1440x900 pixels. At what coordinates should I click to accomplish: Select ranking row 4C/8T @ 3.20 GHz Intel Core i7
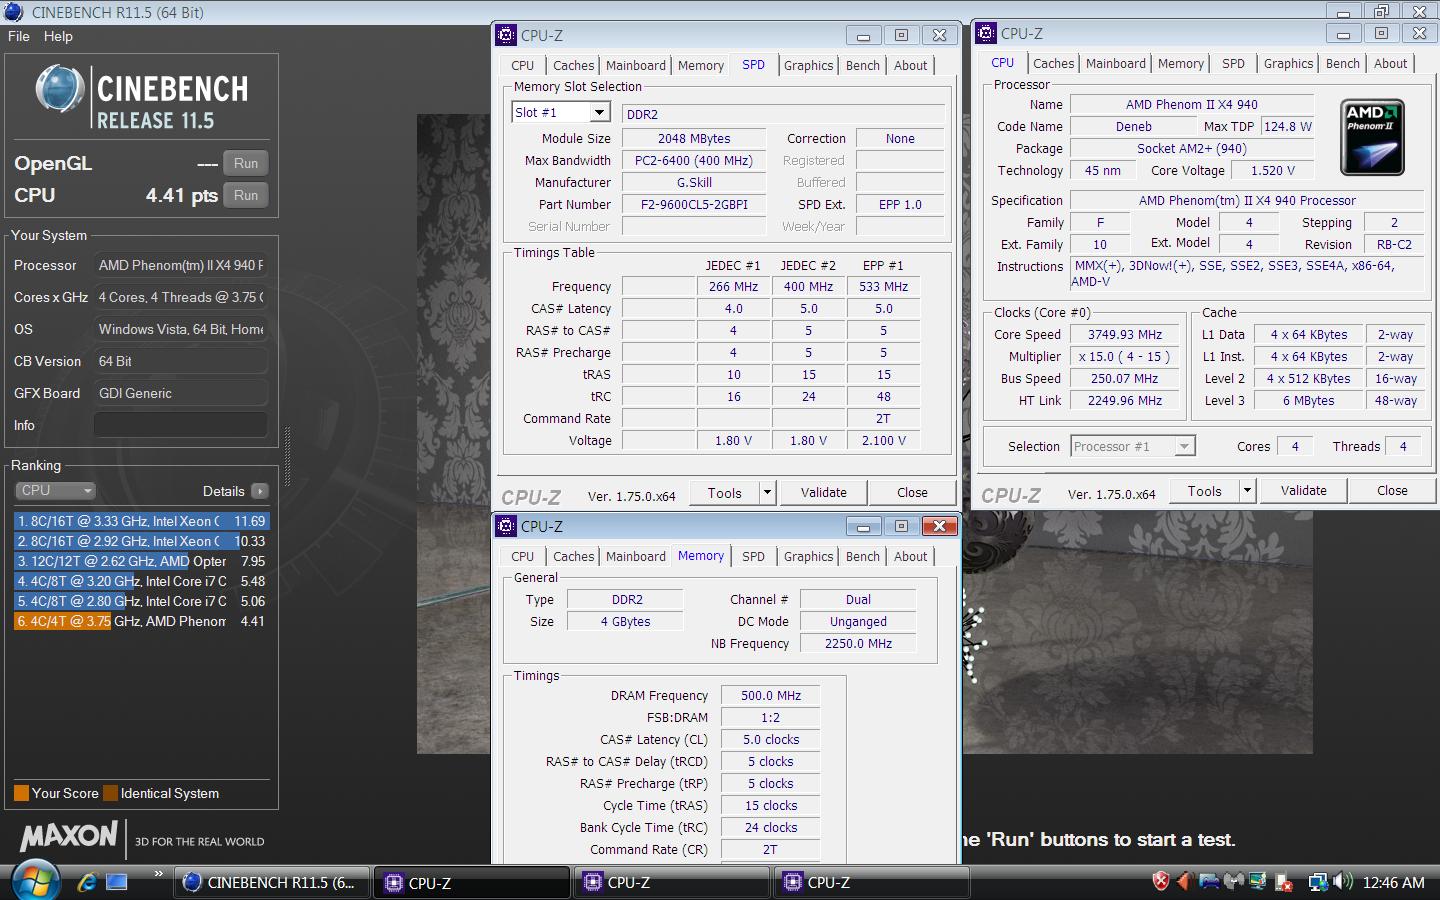pos(142,581)
